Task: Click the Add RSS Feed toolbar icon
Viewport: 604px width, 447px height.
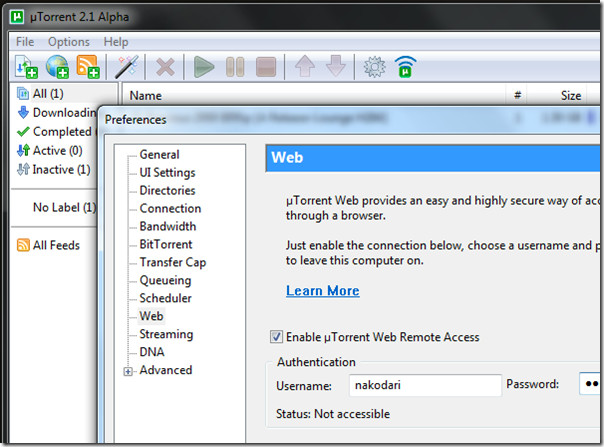Action: point(88,67)
